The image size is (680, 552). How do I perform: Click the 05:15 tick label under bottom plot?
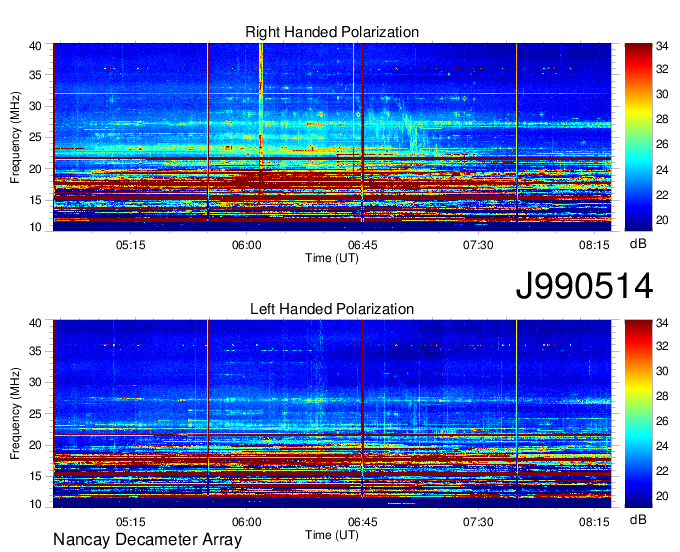coord(131,522)
